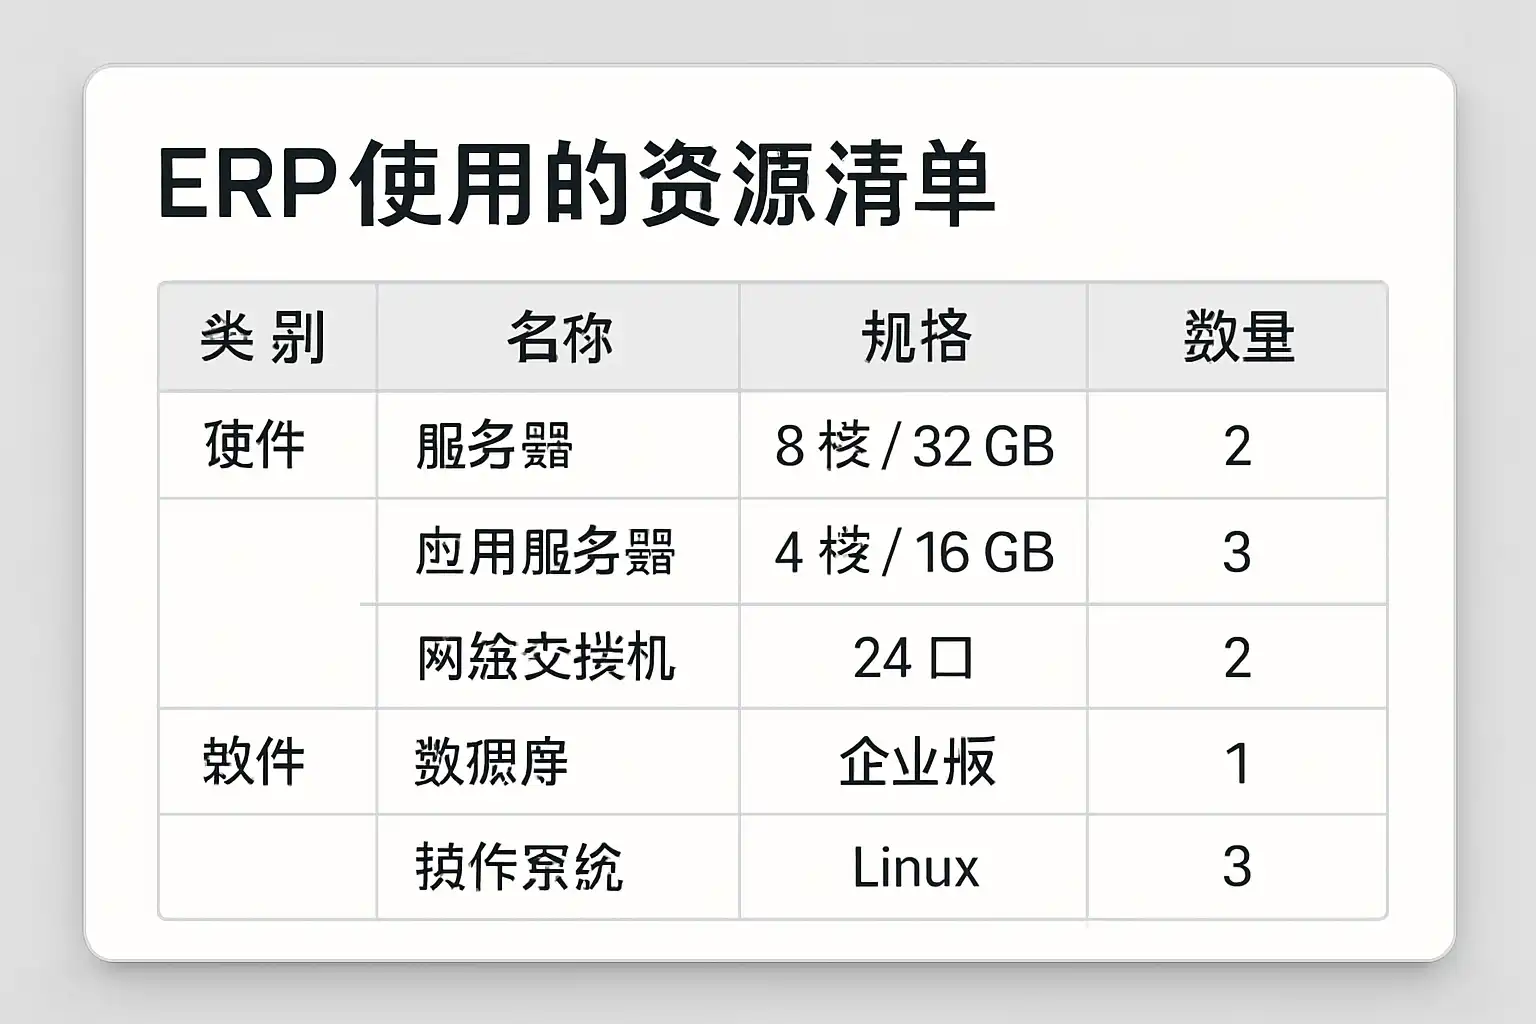Viewport: 1536px width, 1024px height.
Task: Select the 应用服务器 name cell
Action: (x=545, y=552)
